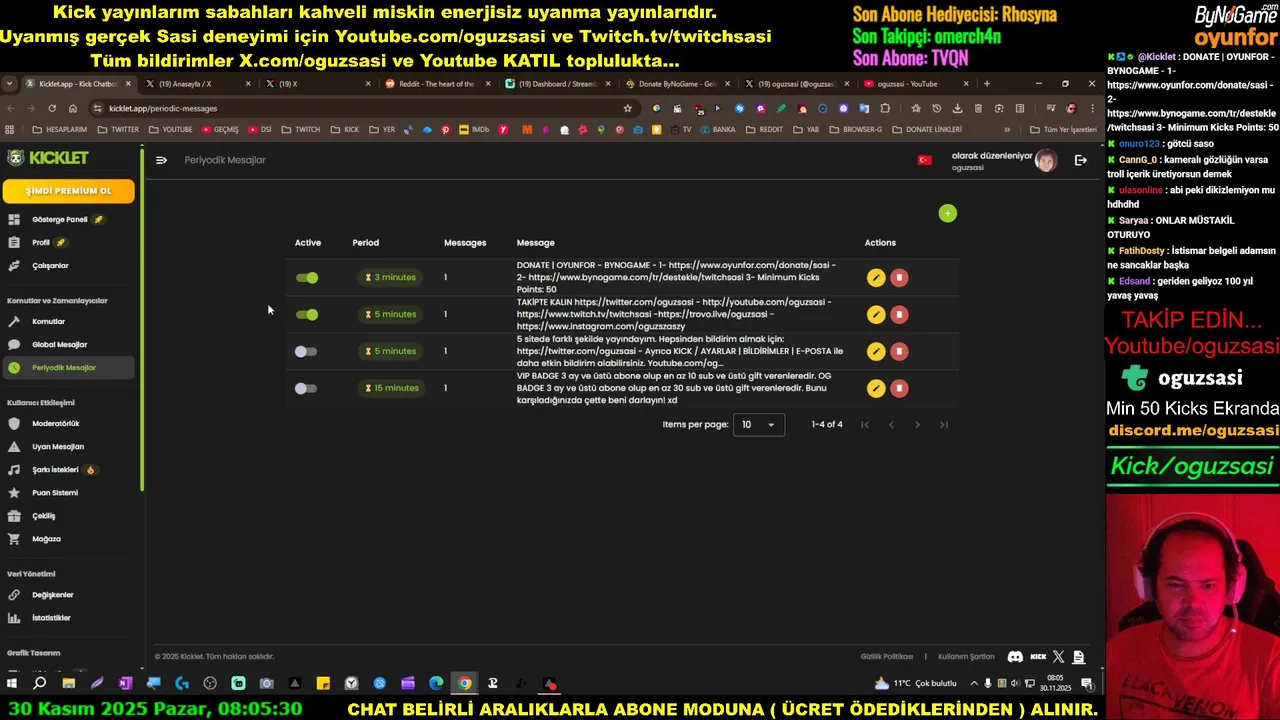The image size is (1280, 720).
Task: Open the document icon in the footer
Action: click(x=1079, y=657)
